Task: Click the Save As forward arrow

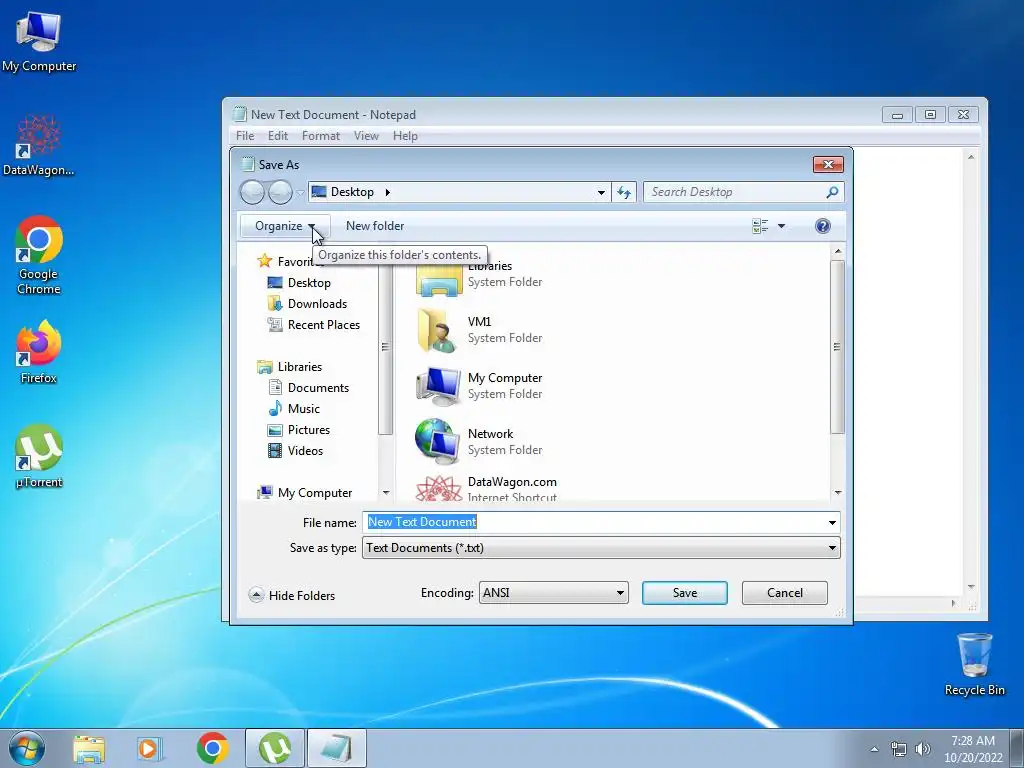Action: click(x=280, y=192)
